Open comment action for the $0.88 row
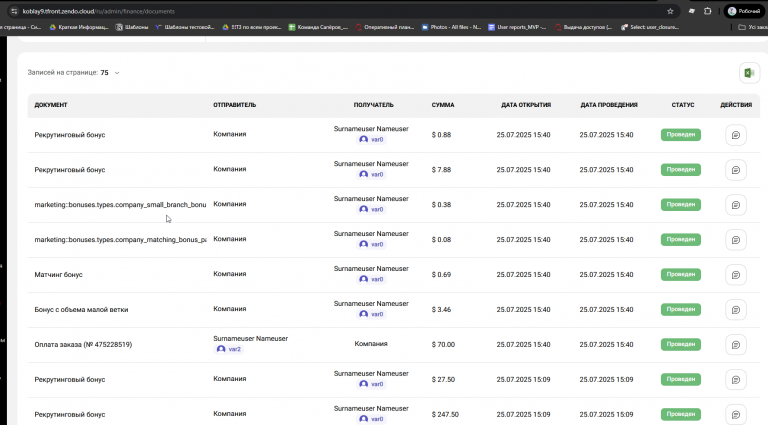 tap(736, 135)
